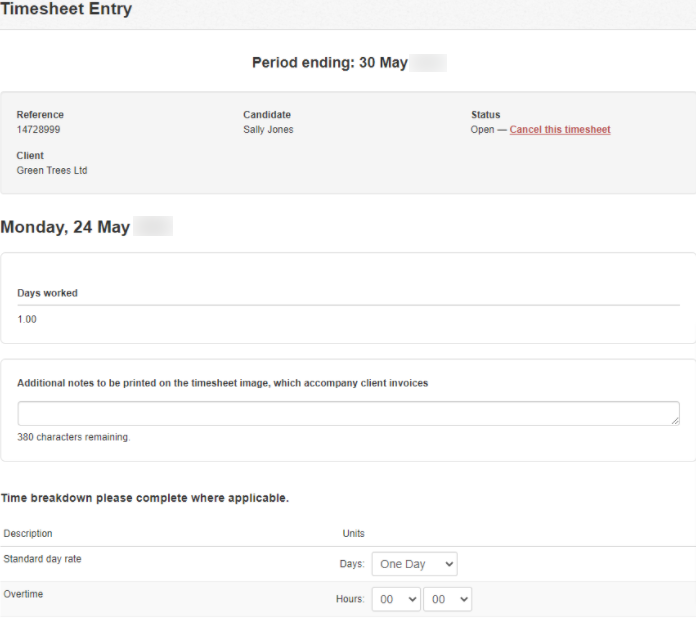The image size is (696, 623).
Task: Click the Period ending: 30 May heading
Action: pyautogui.click(x=330, y=63)
